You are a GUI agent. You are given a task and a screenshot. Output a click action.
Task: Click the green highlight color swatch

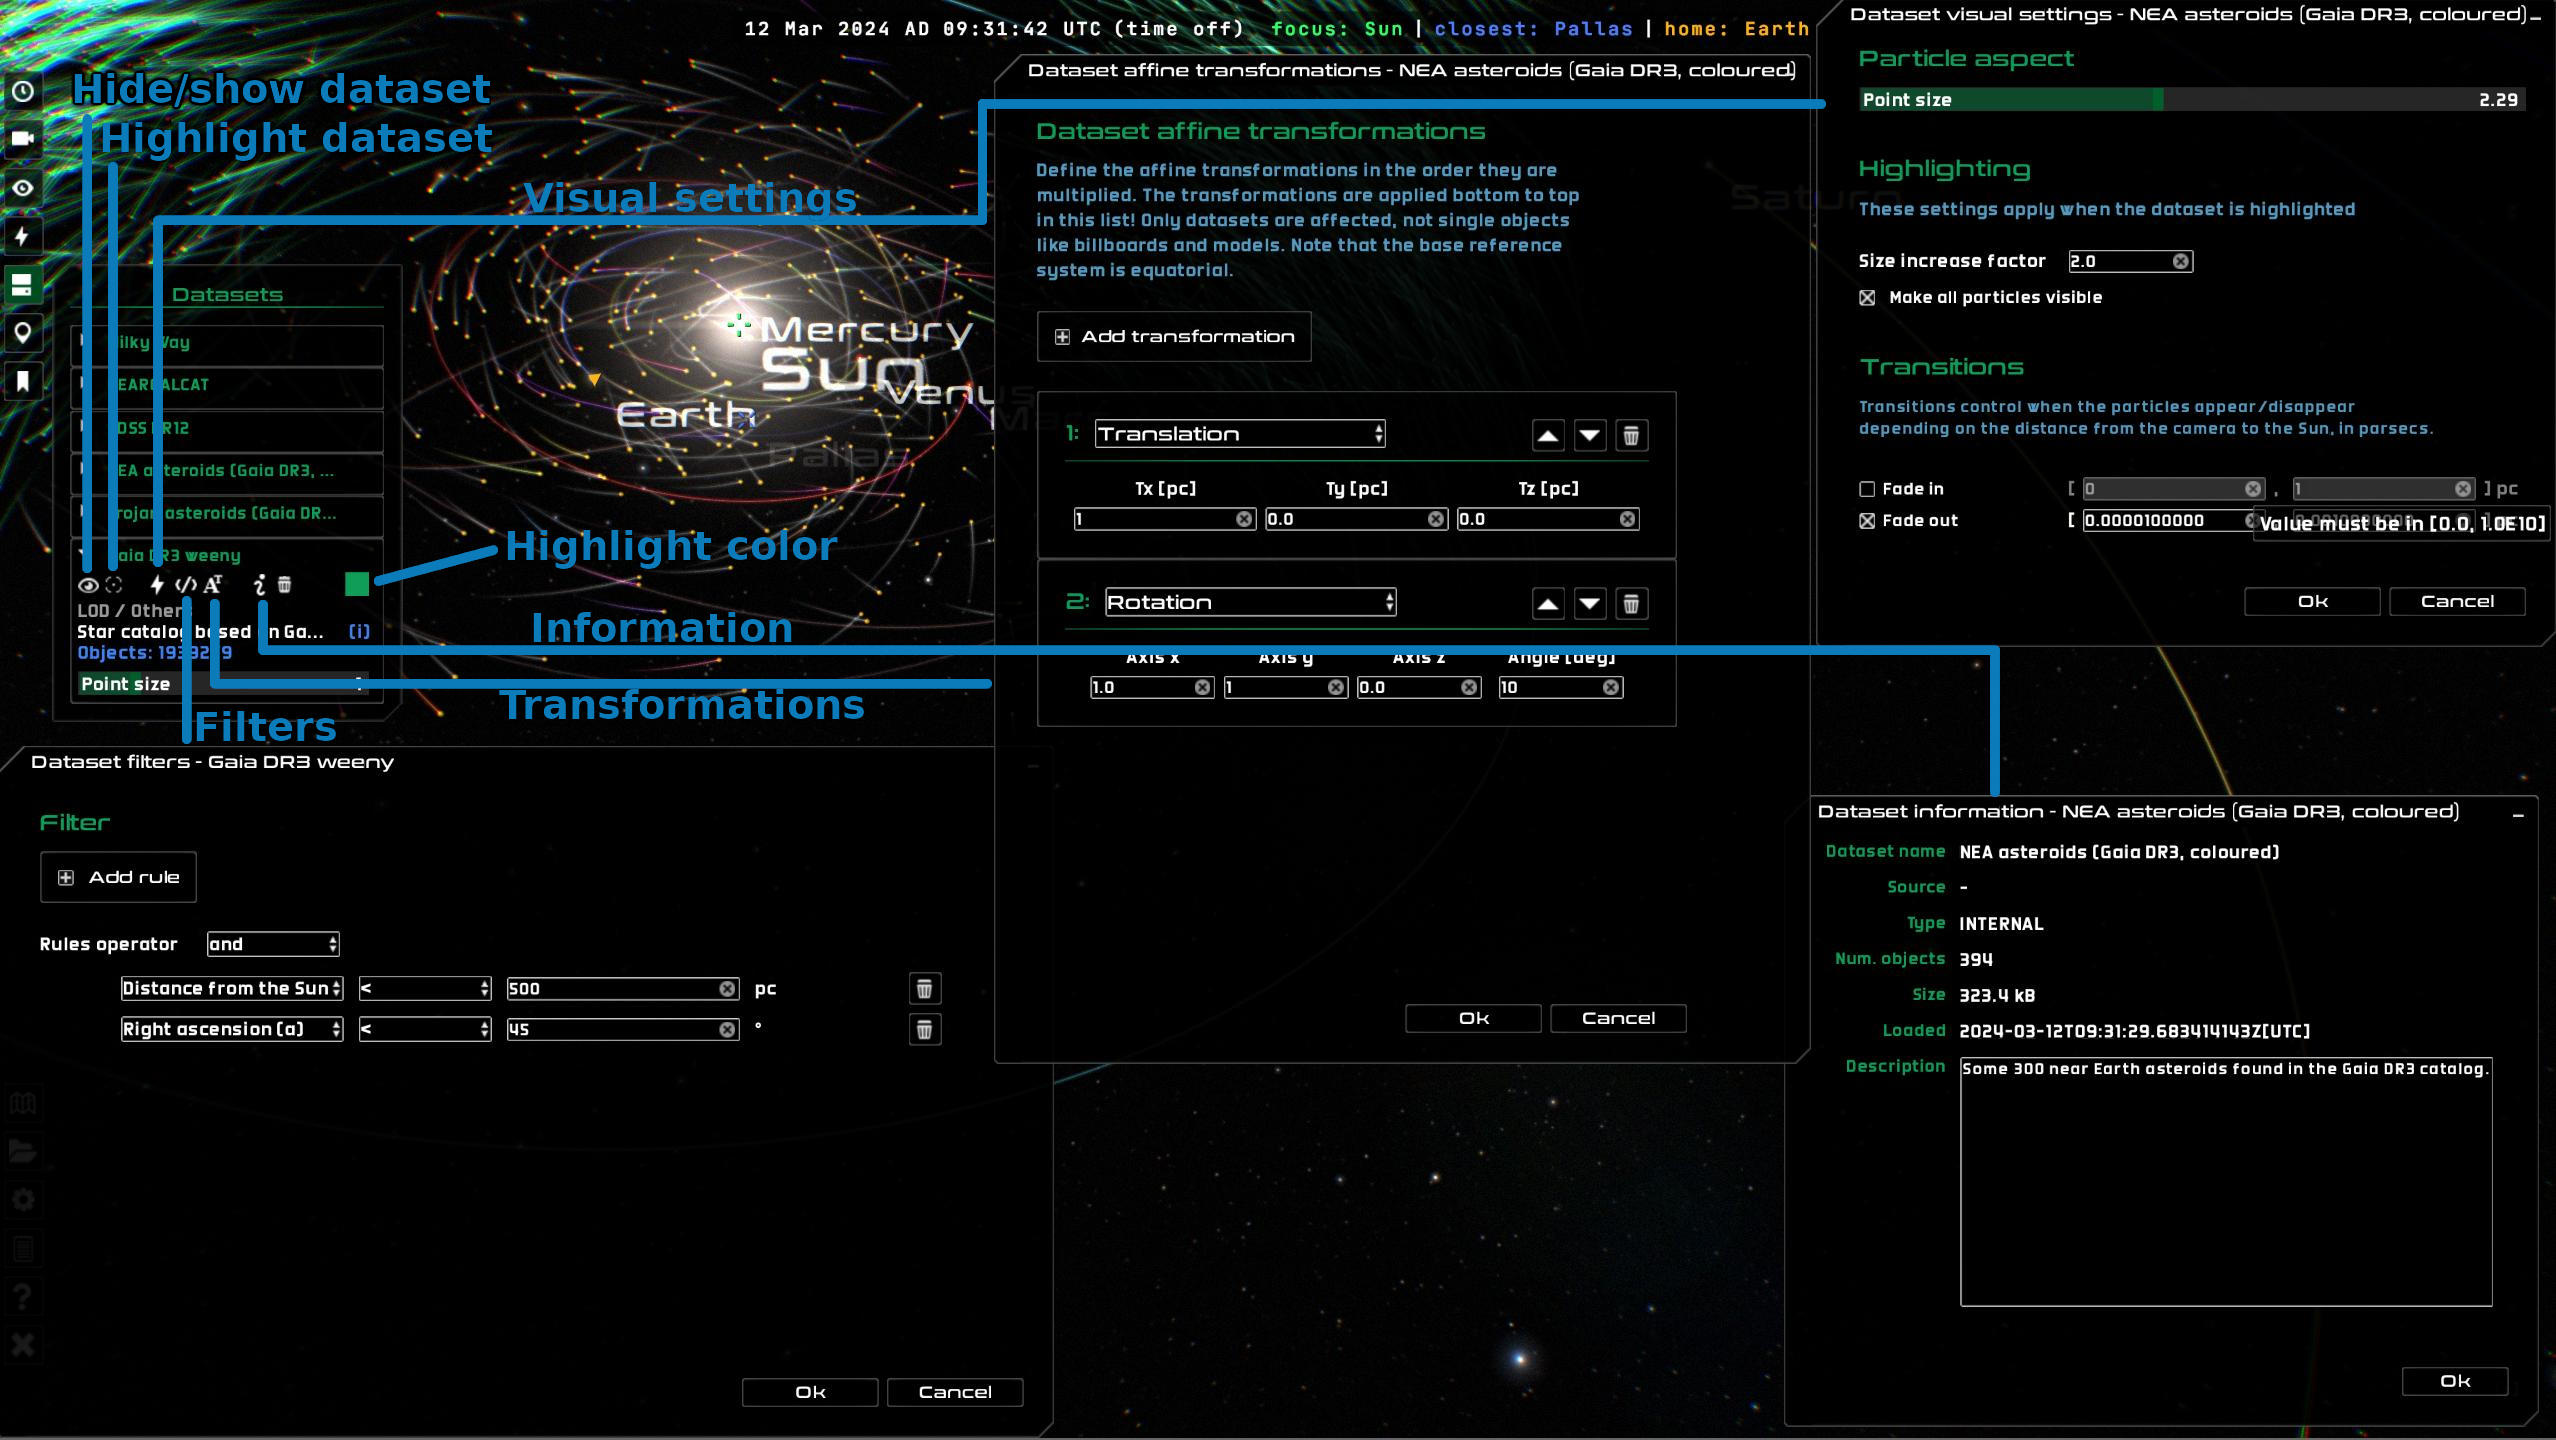(x=357, y=585)
